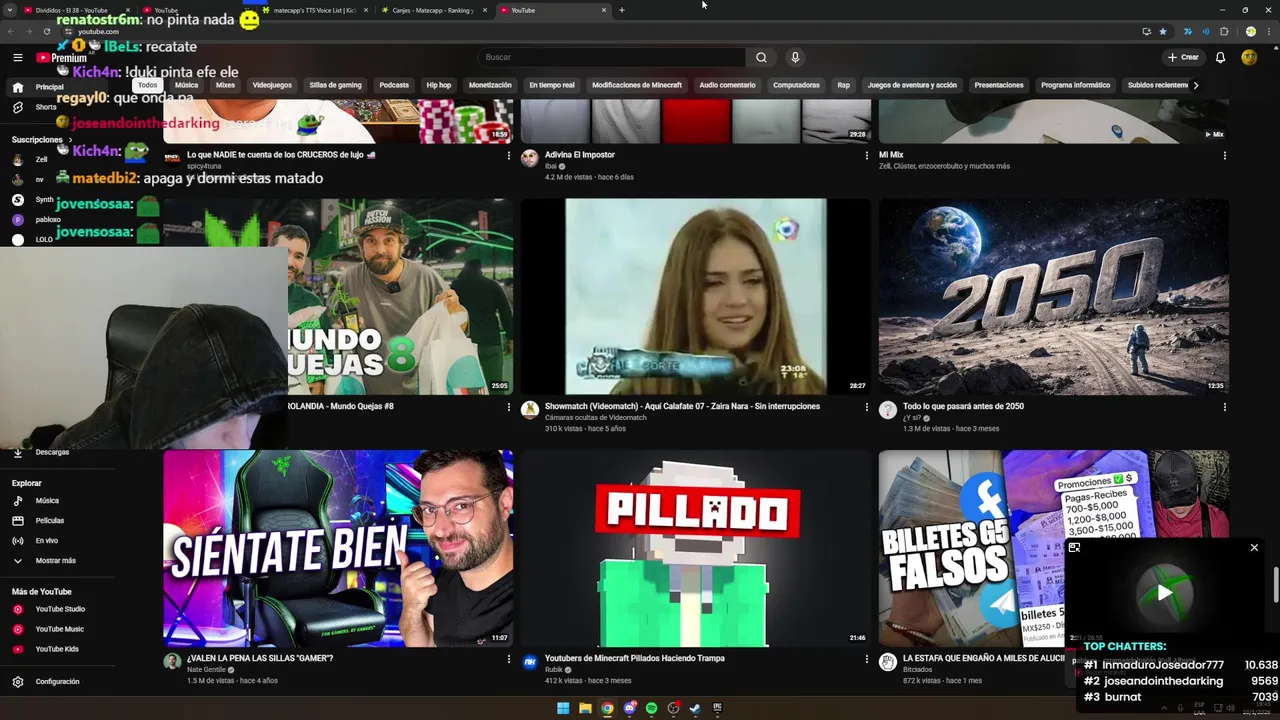The image size is (1280, 720).
Task: Open options for Las sillas gamer video
Action: point(508,659)
